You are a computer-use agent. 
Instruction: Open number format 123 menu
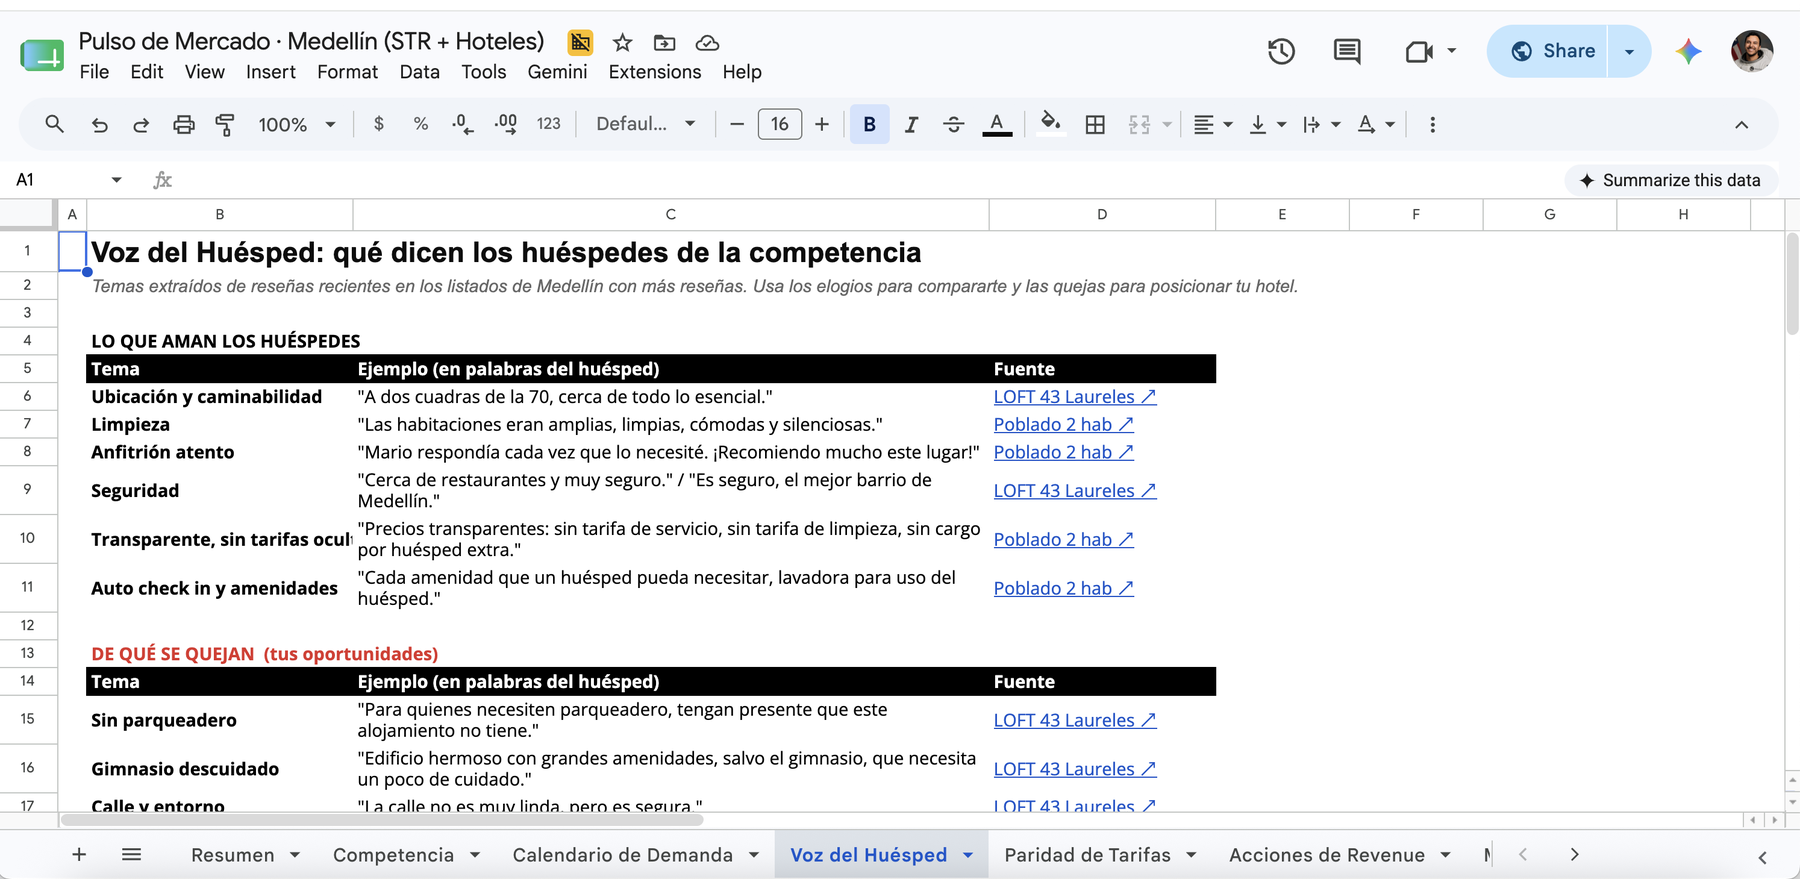click(x=548, y=124)
